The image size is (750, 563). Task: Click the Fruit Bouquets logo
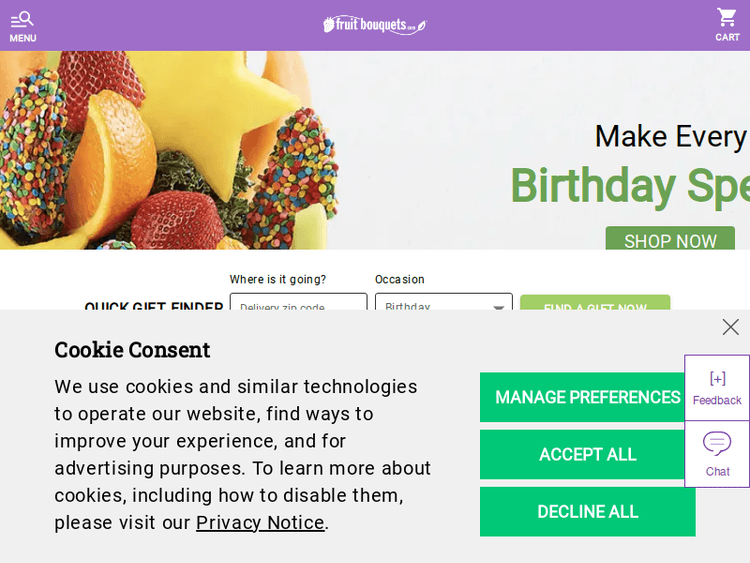tap(375, 25)
